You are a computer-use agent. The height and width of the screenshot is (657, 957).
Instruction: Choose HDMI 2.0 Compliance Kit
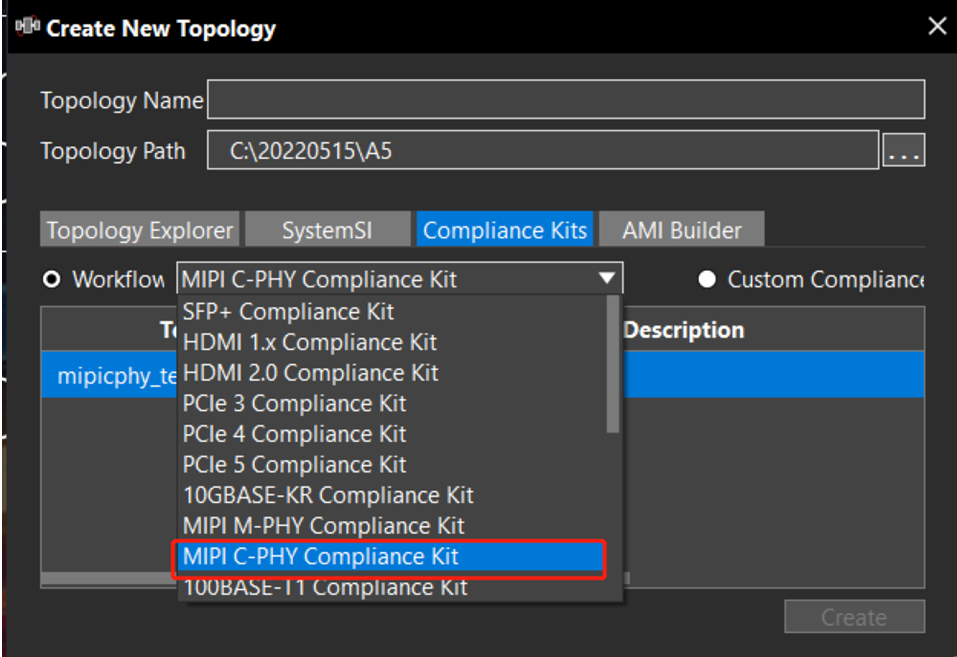[392, 372]
